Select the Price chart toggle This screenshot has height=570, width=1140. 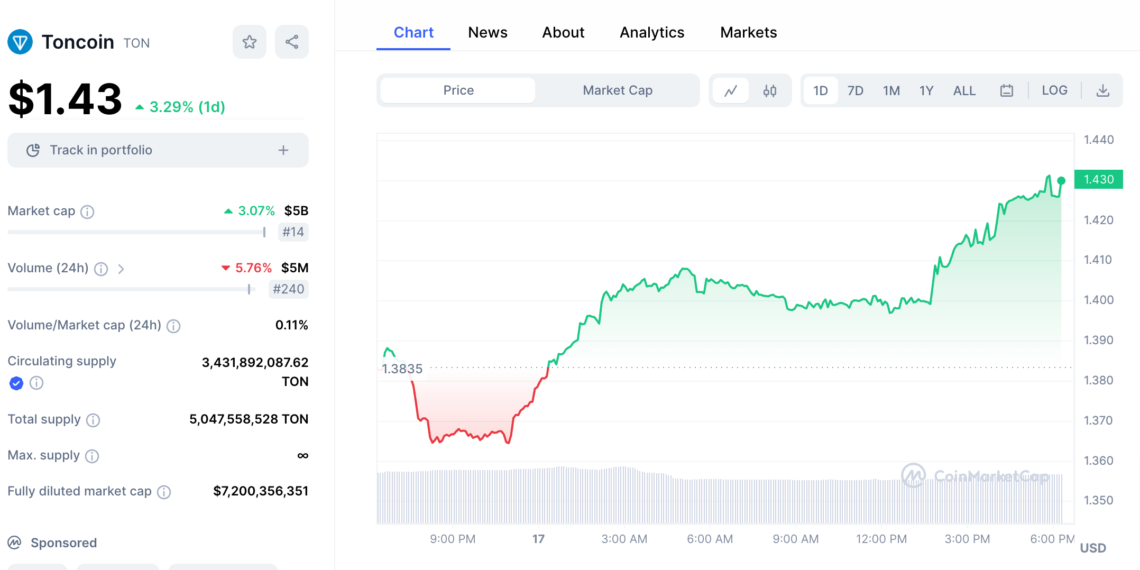[458, 90]
